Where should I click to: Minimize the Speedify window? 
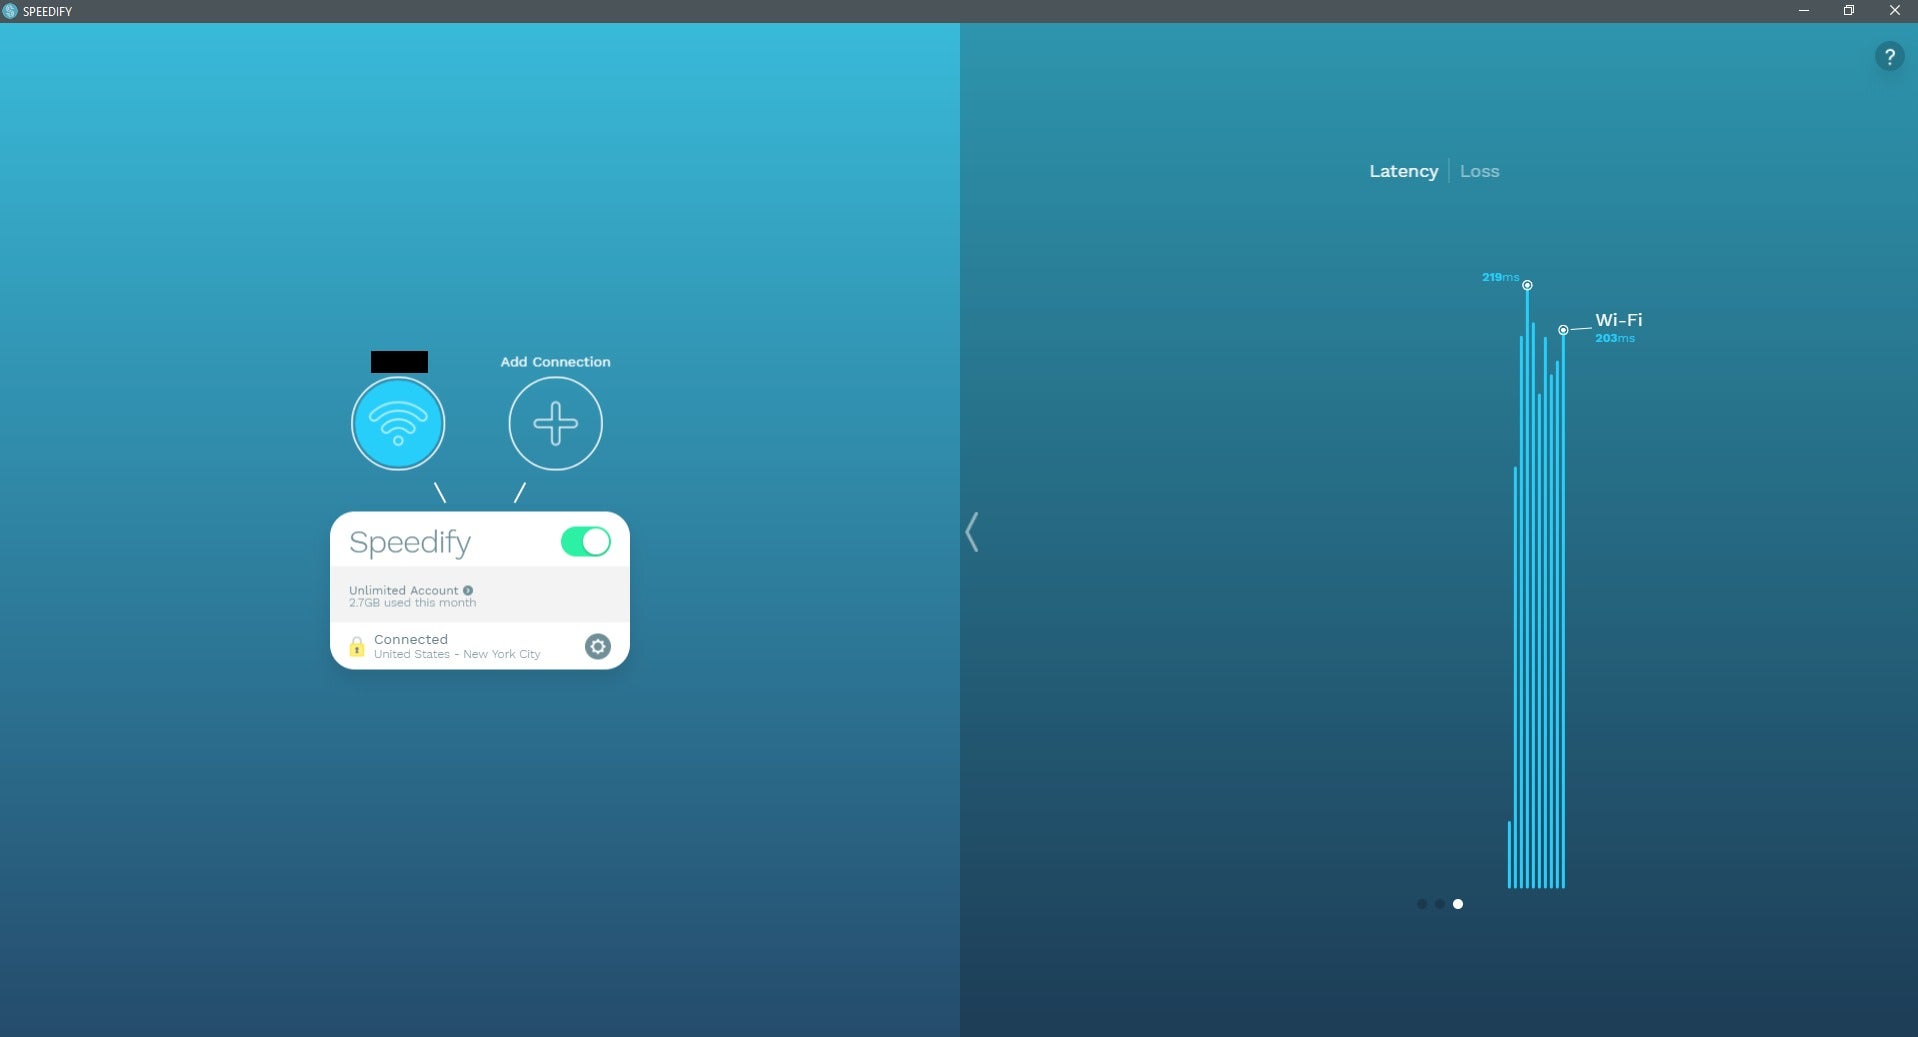pos(1804,11)
